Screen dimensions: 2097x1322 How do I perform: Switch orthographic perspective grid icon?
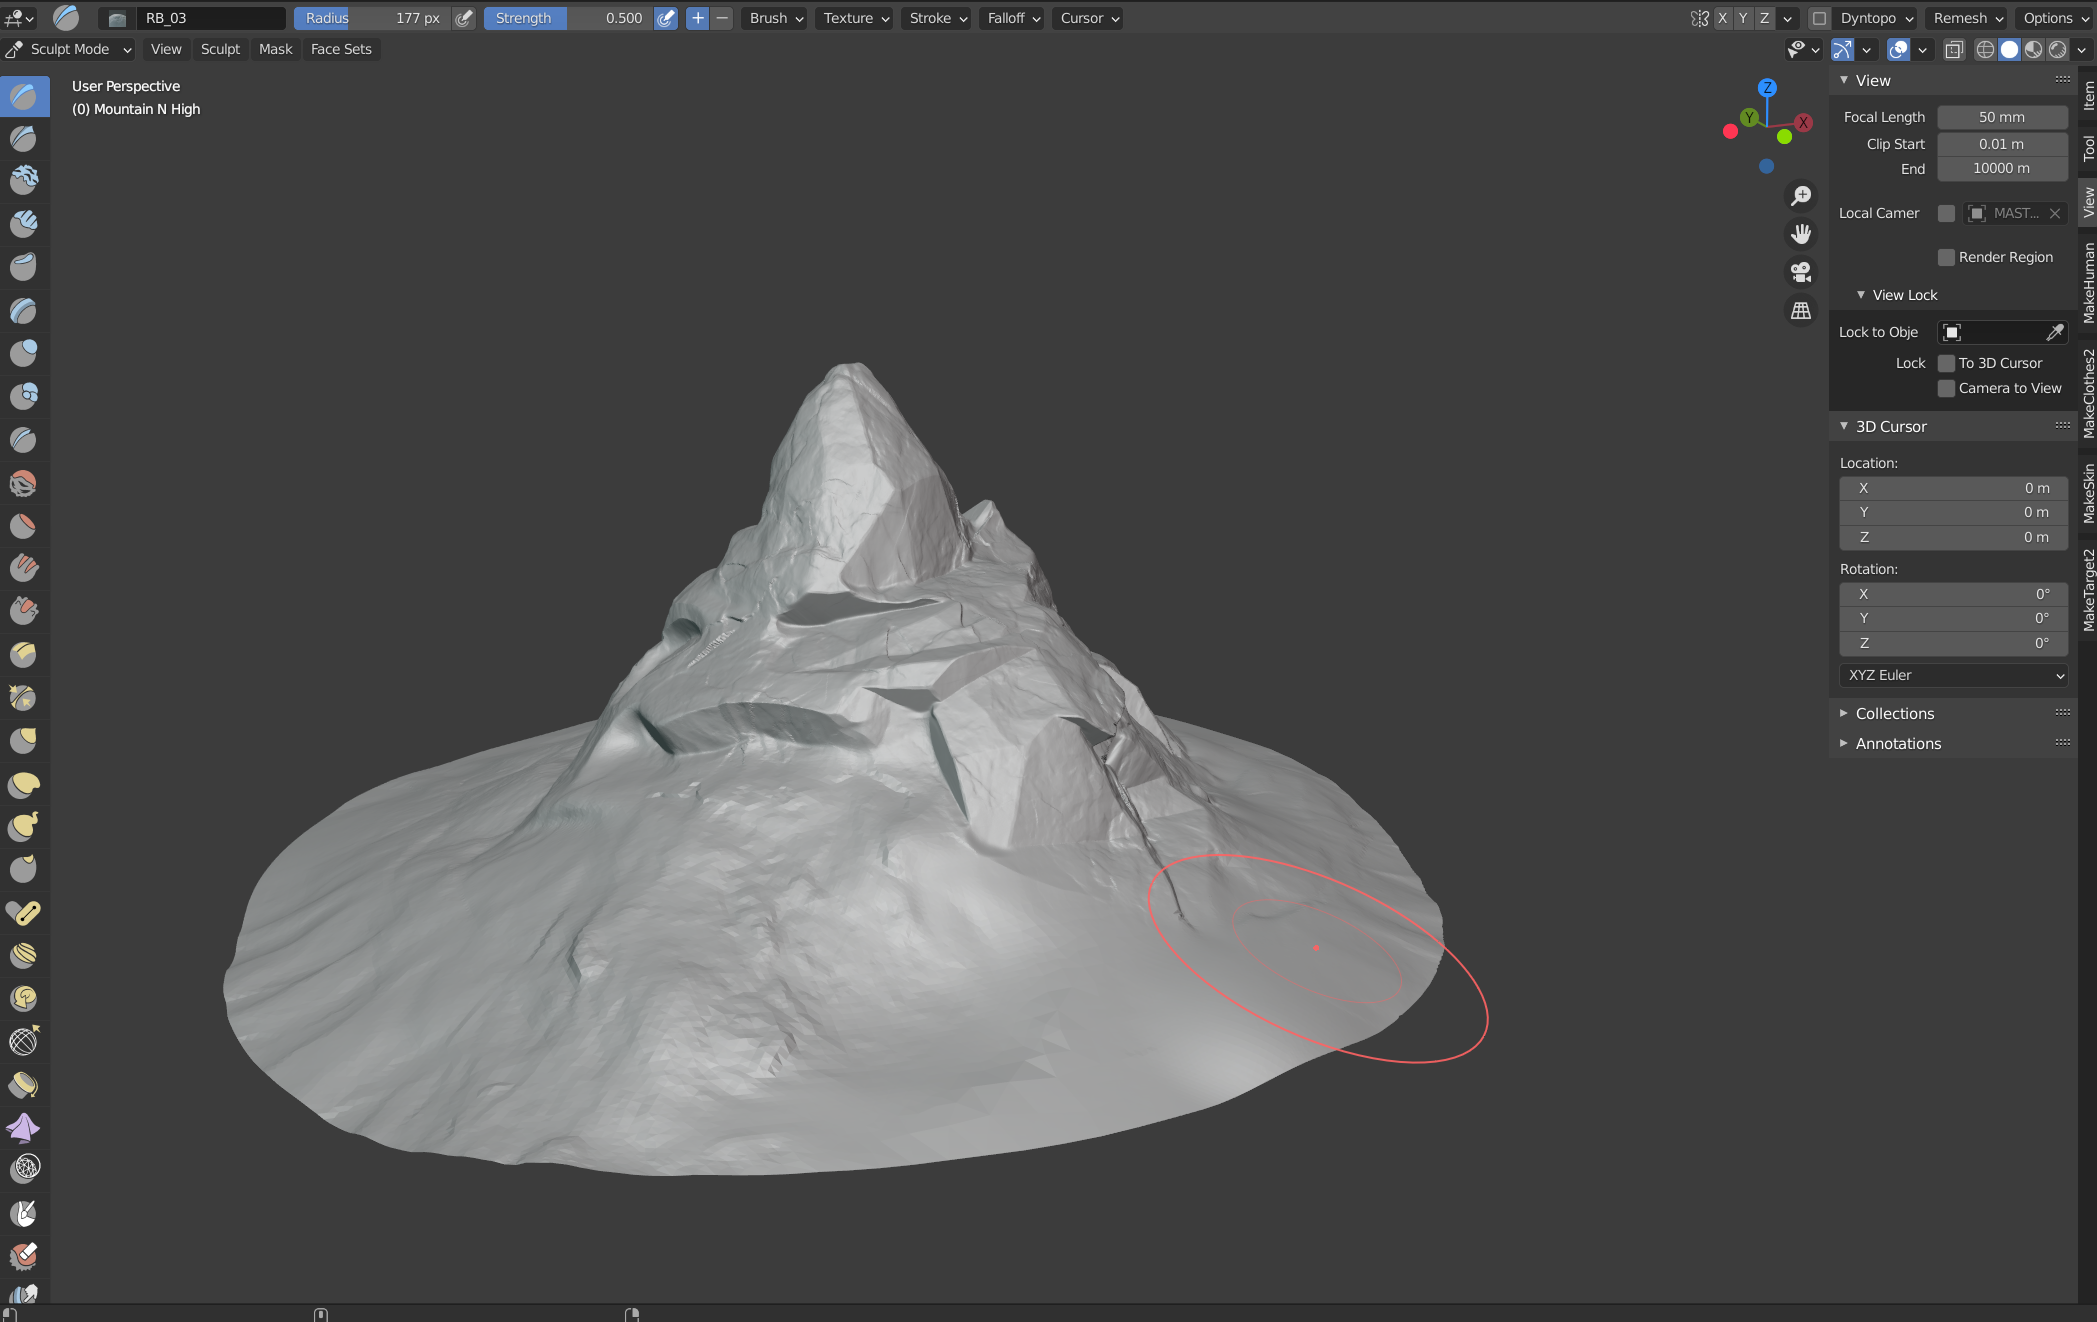(1801, 311)
